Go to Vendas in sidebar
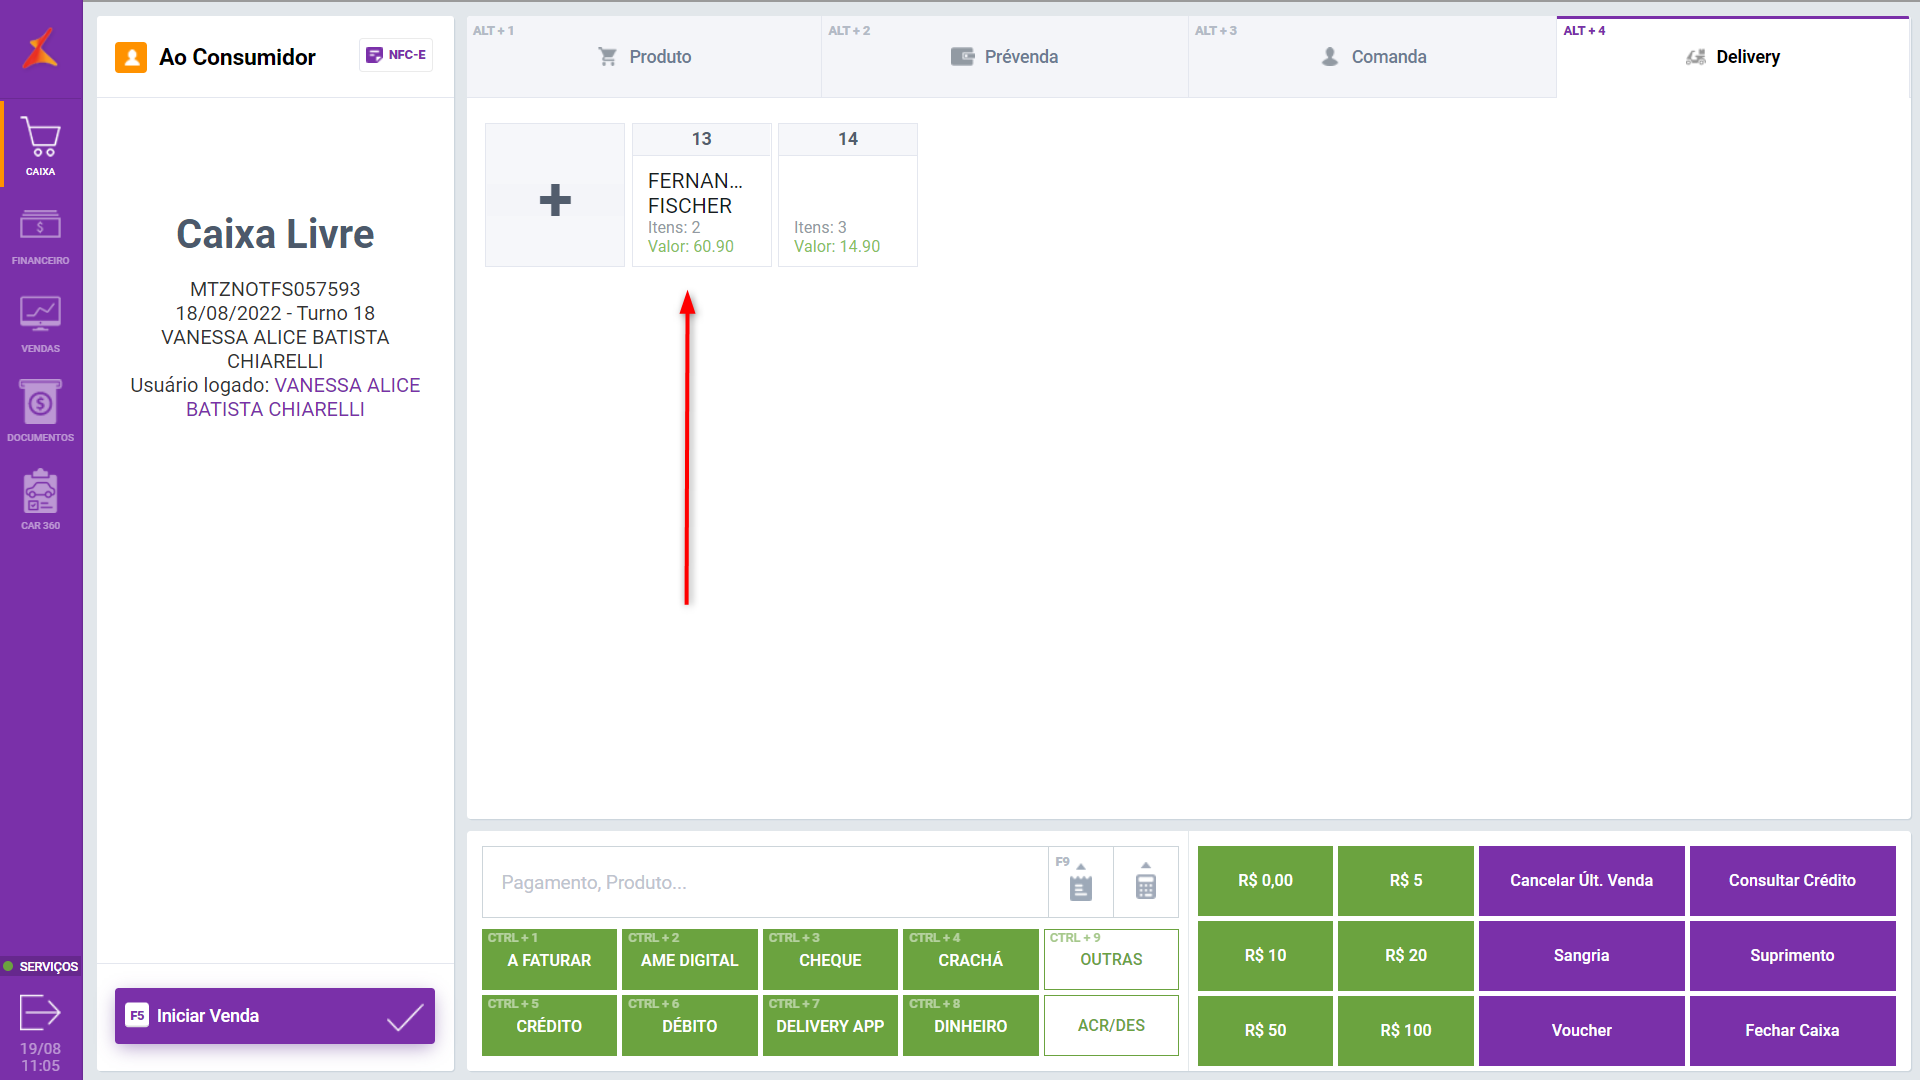This screenshot has width=1920, height=1080. click(40, 323)
